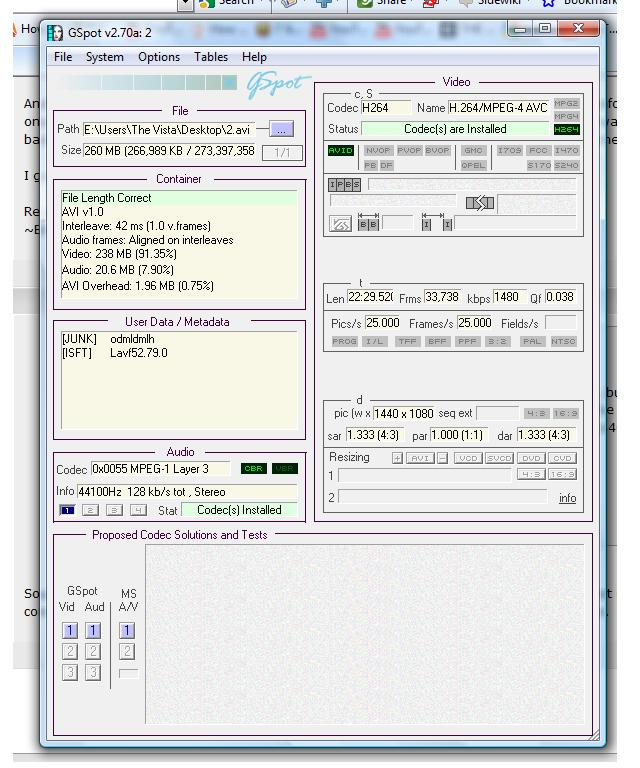Viewport: 640px width, 768px height.
Task: Click the QPEL indicator
Action: click(x=473, y=165)
